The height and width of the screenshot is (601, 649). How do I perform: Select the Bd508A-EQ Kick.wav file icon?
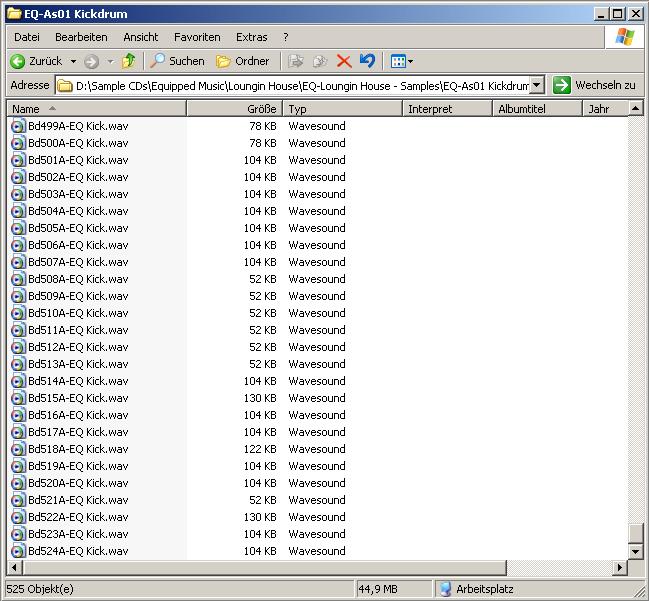(18, 279)
